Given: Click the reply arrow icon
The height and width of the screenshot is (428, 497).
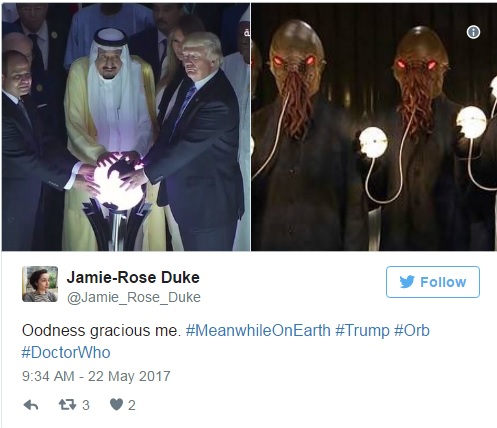Looking at the screenshot, I should [x=31, y=405].
